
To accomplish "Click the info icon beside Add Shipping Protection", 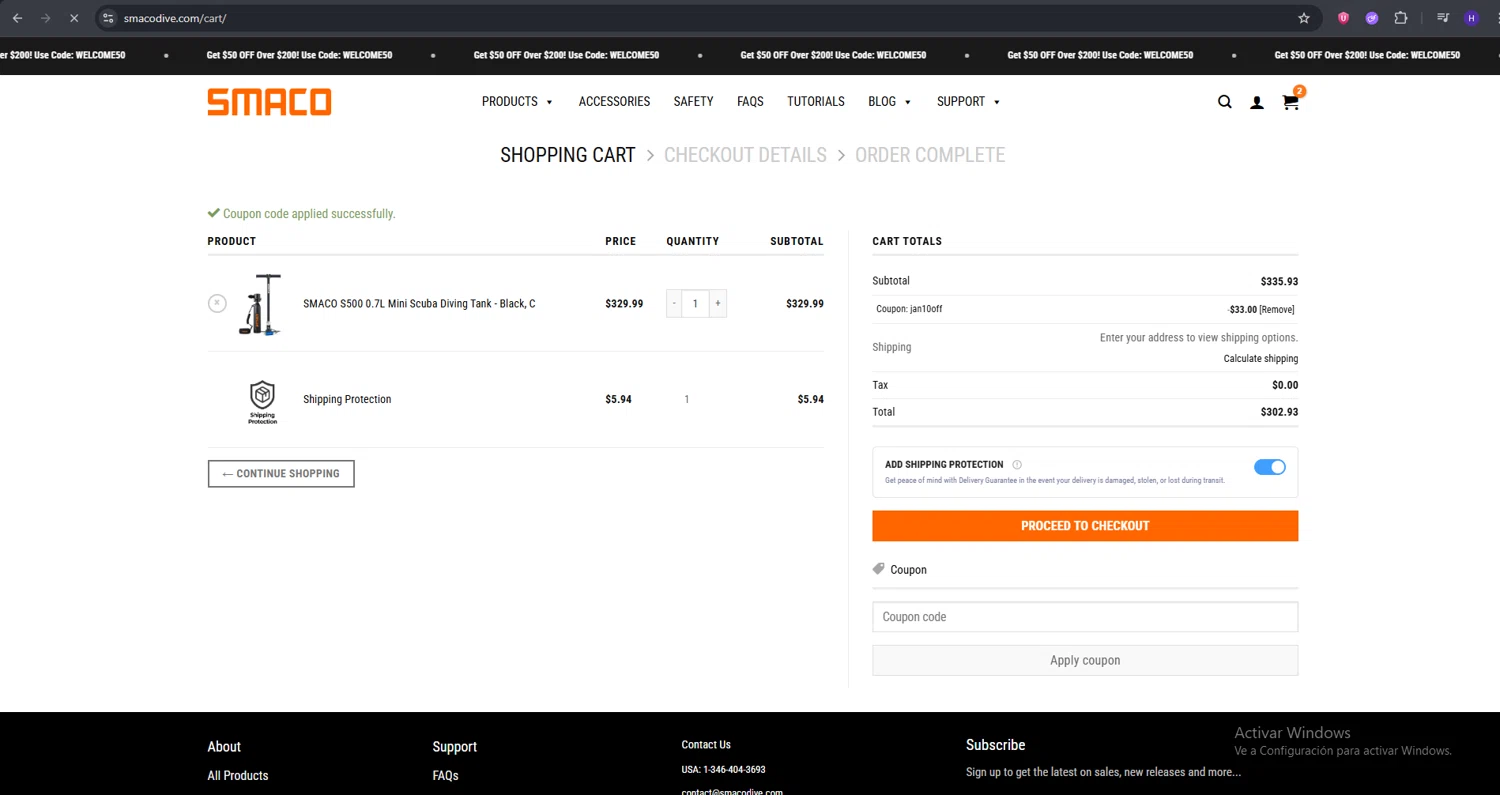I will (x=1017, y=465).
